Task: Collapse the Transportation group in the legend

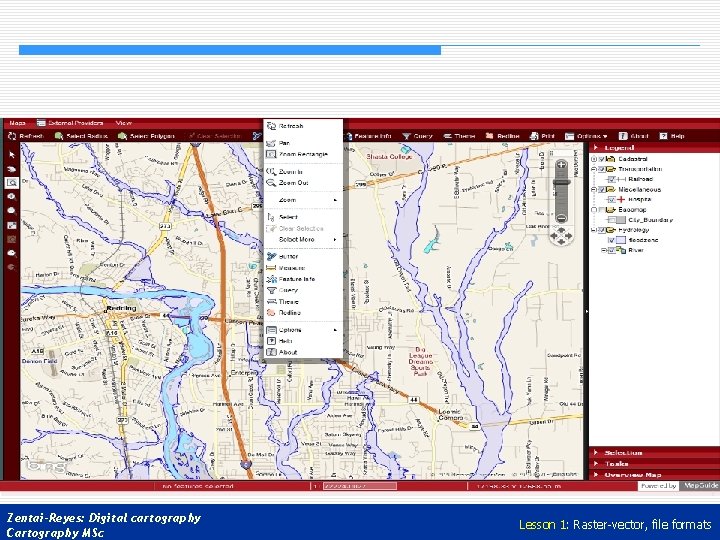Action: [594, 169]
